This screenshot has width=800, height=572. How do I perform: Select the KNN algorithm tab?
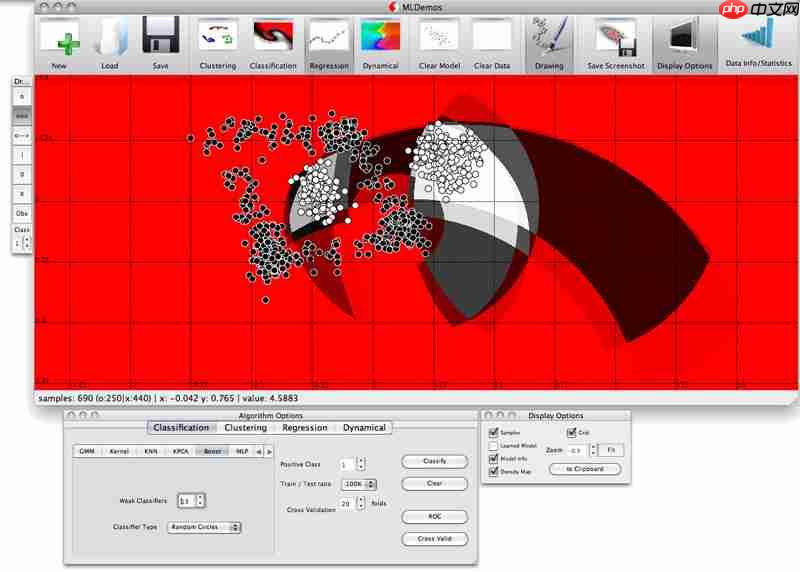[151, 452]
